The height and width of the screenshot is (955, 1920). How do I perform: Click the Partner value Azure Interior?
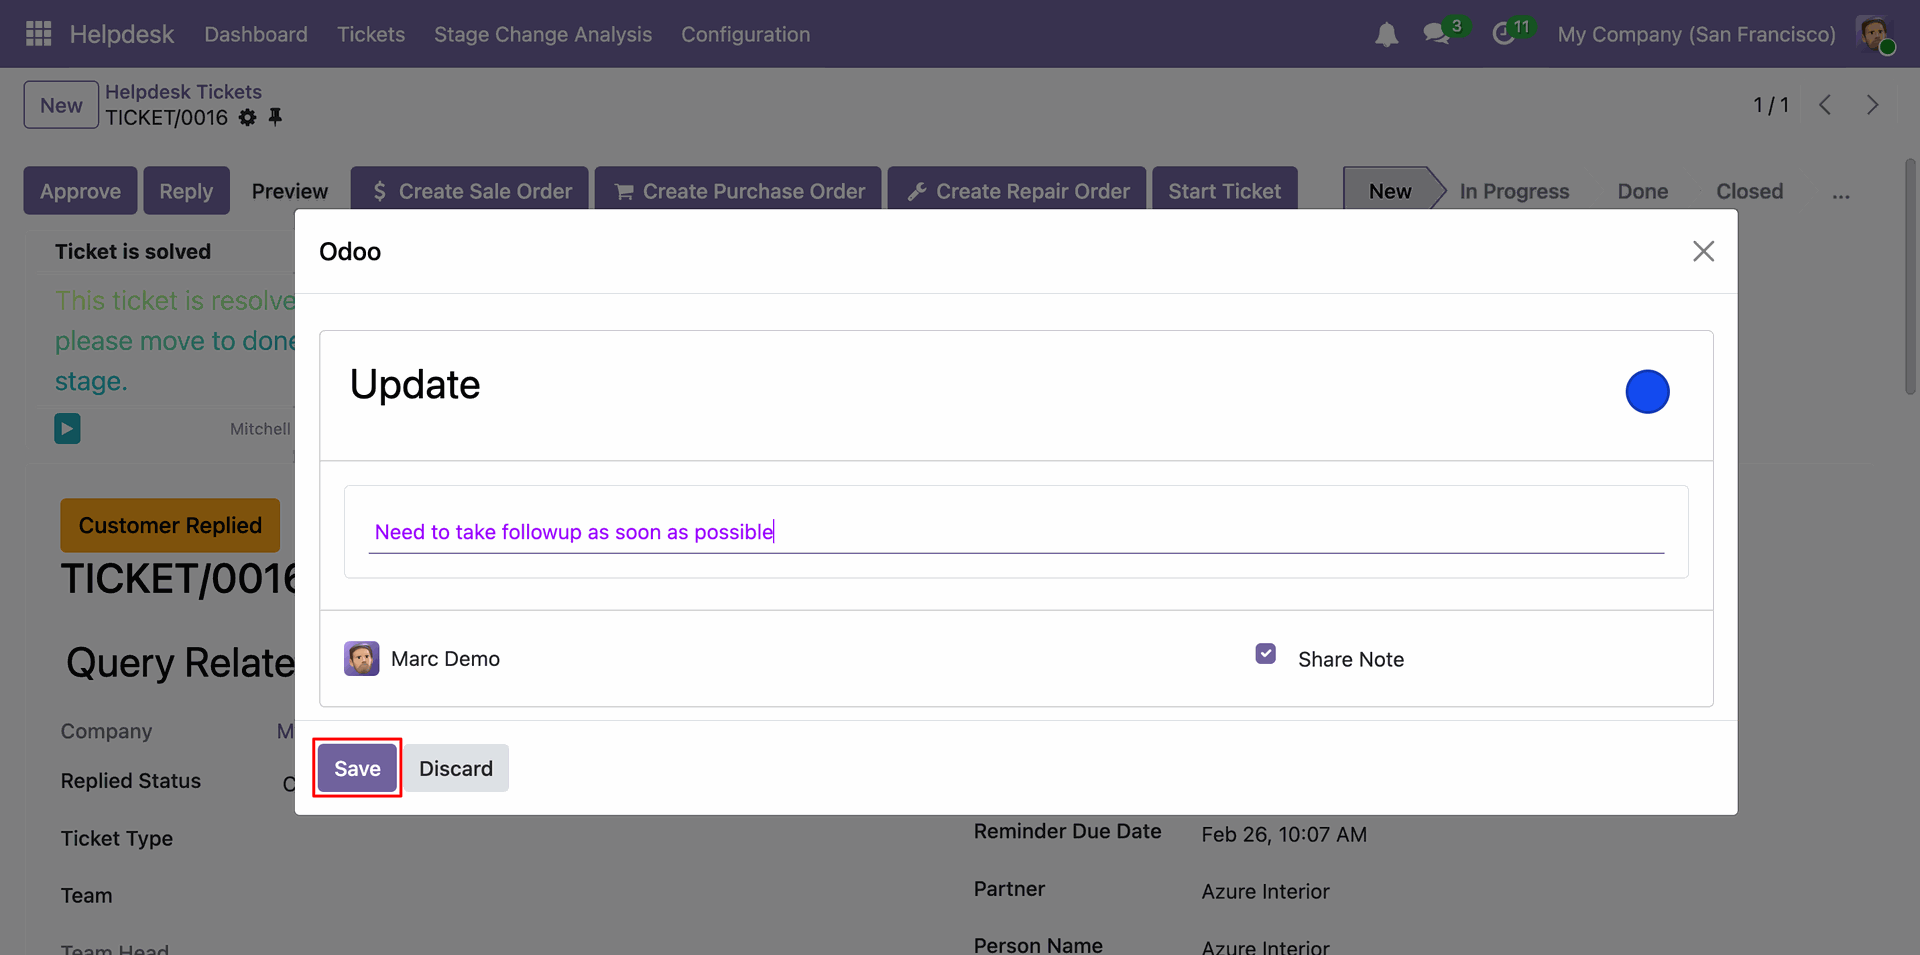tap(1266, 891)
